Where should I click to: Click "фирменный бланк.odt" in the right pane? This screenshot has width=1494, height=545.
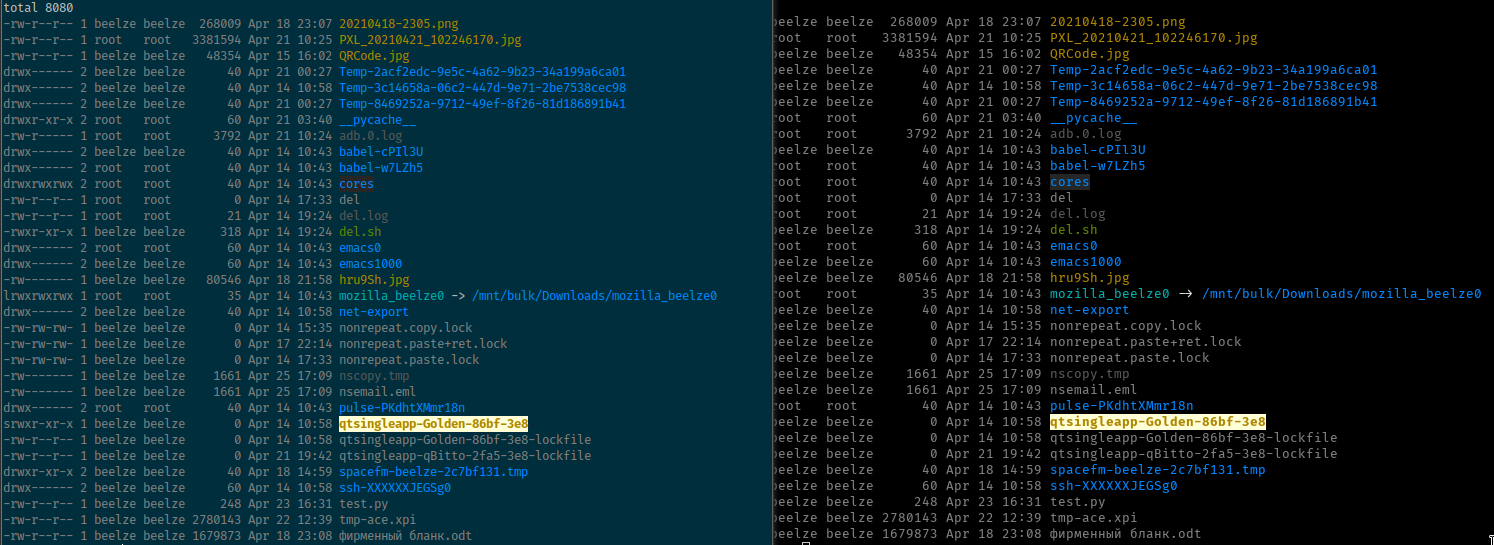pyautogui.click(x=1126, y=533)
